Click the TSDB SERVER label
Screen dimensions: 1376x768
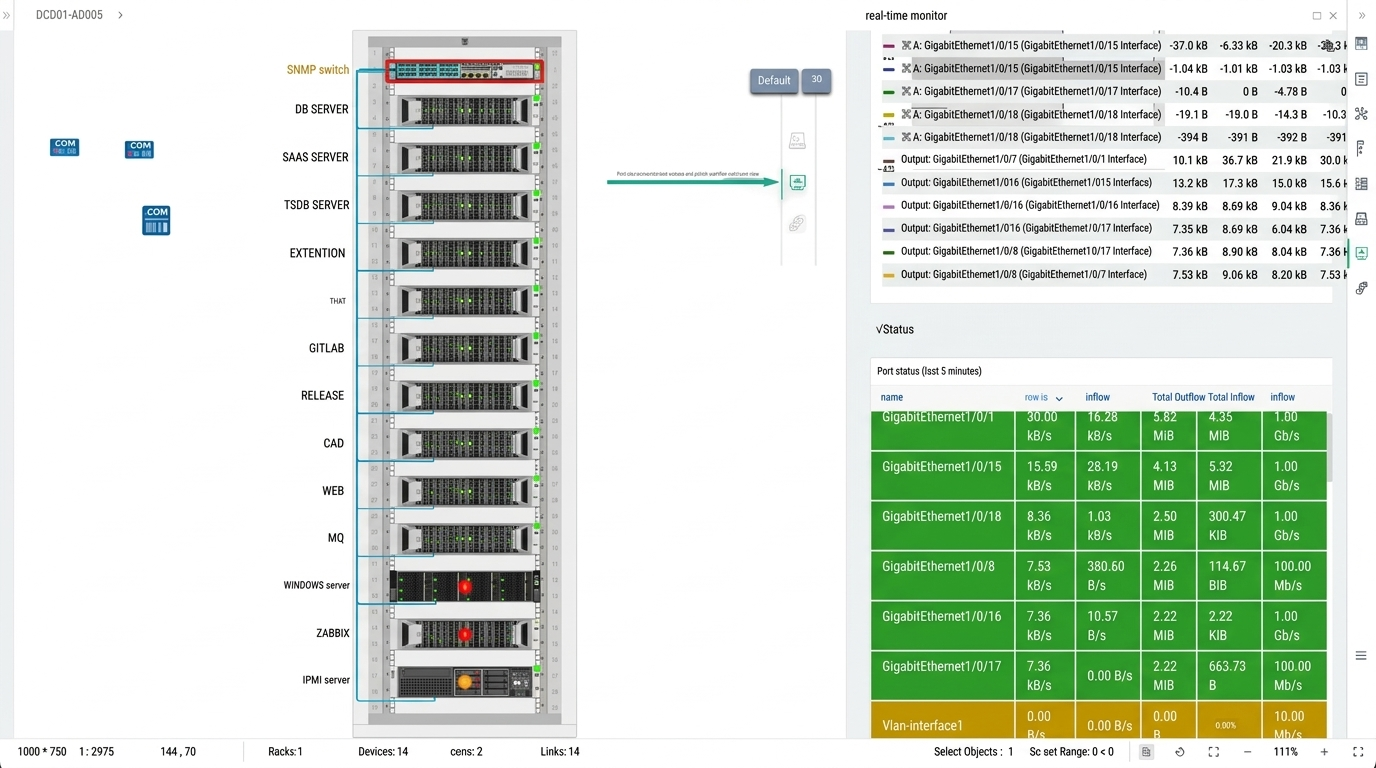[316, 205]
